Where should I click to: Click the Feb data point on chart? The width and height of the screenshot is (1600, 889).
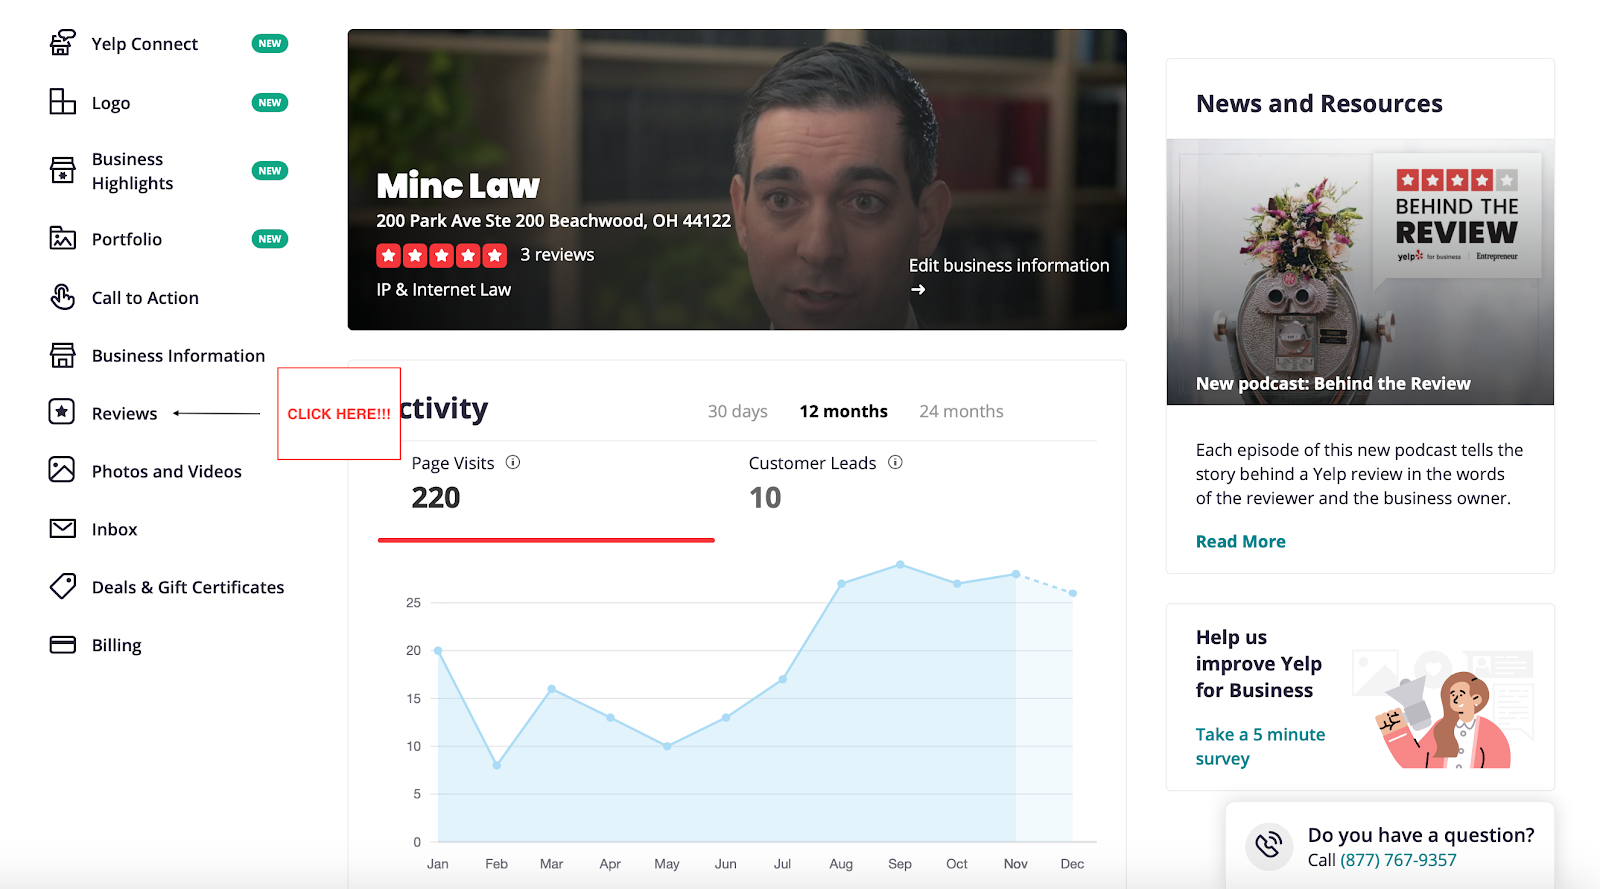point(497,765)
